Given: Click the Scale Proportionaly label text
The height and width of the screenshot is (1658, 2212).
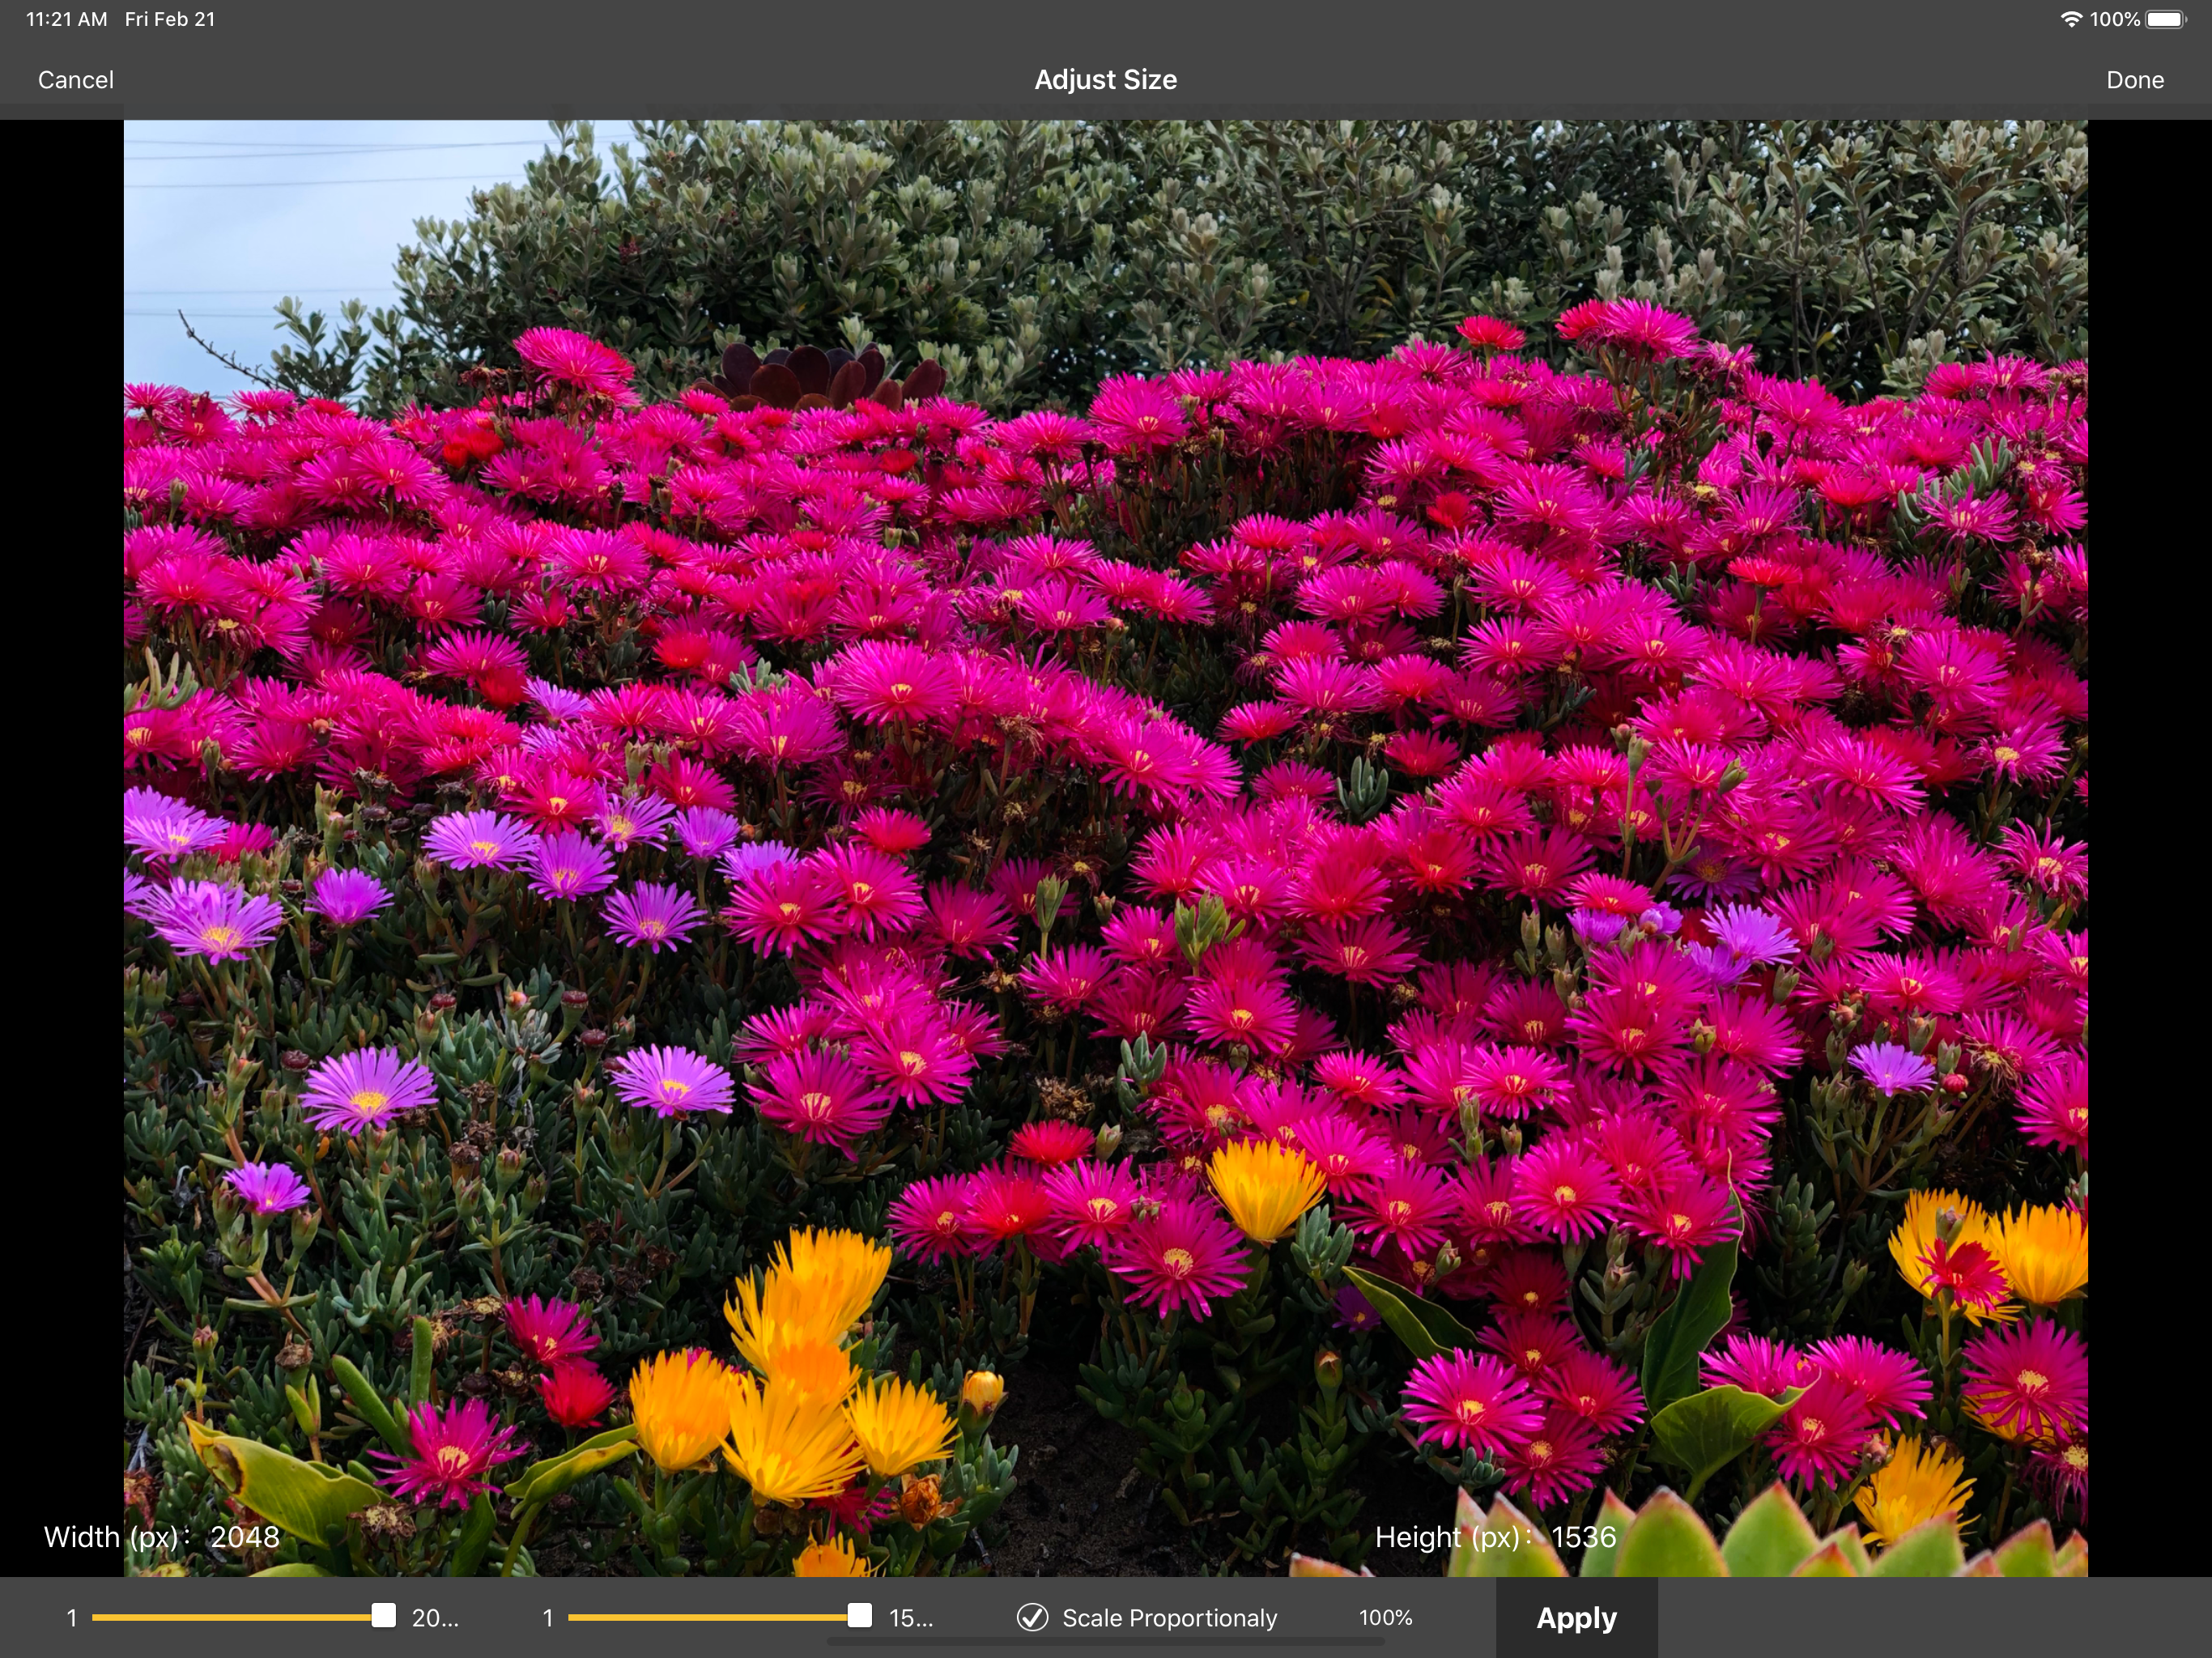Looking at the screenshot, I should click(1169, 1617).
